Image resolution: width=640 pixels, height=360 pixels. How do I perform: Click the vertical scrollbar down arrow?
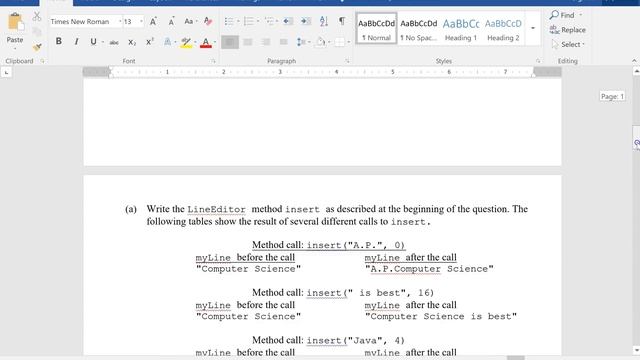click(636, 350)
